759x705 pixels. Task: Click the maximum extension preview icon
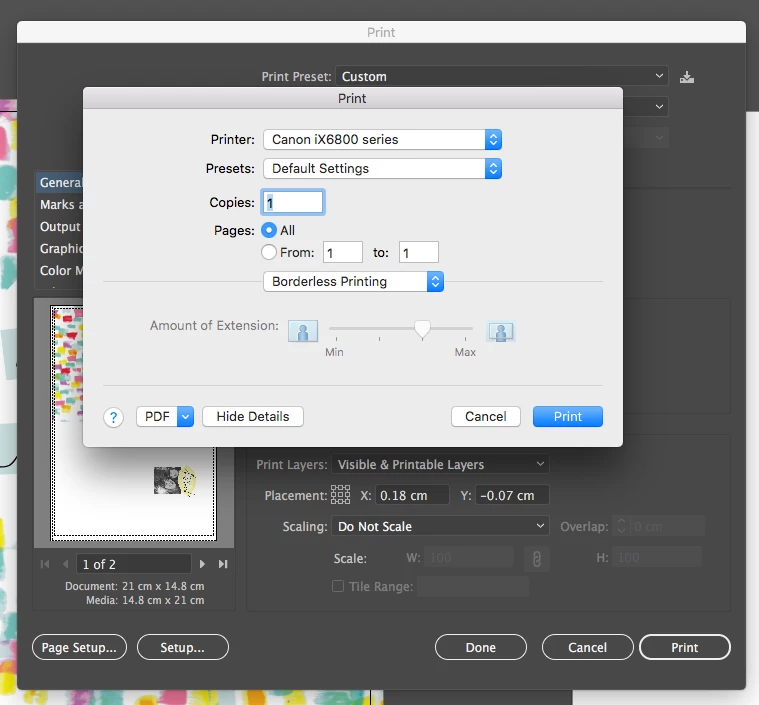point(501,331)
